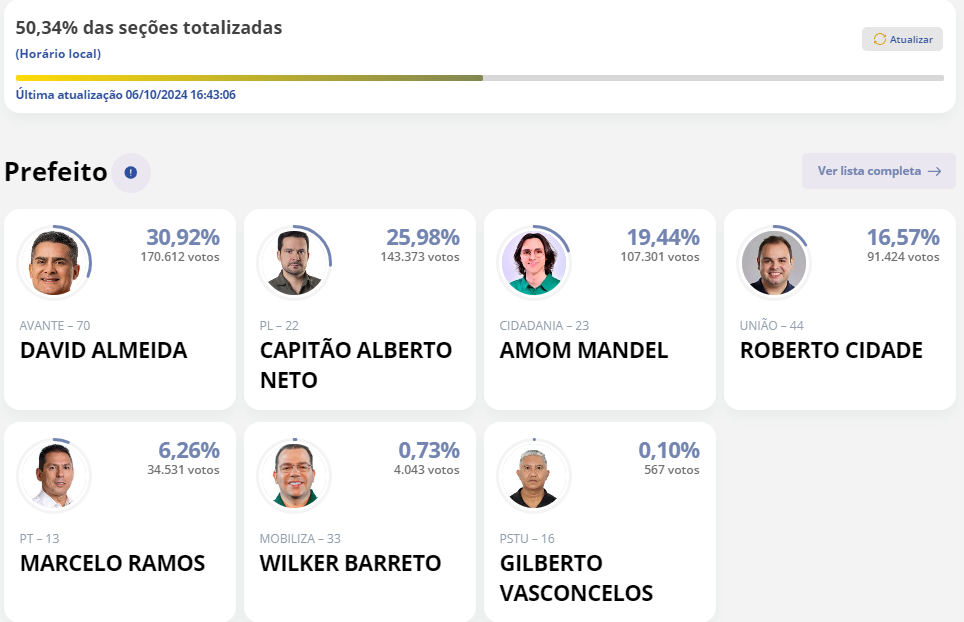964x622 pixels.
Task: Open Ver lista completa link
Action: pos(879,171)
